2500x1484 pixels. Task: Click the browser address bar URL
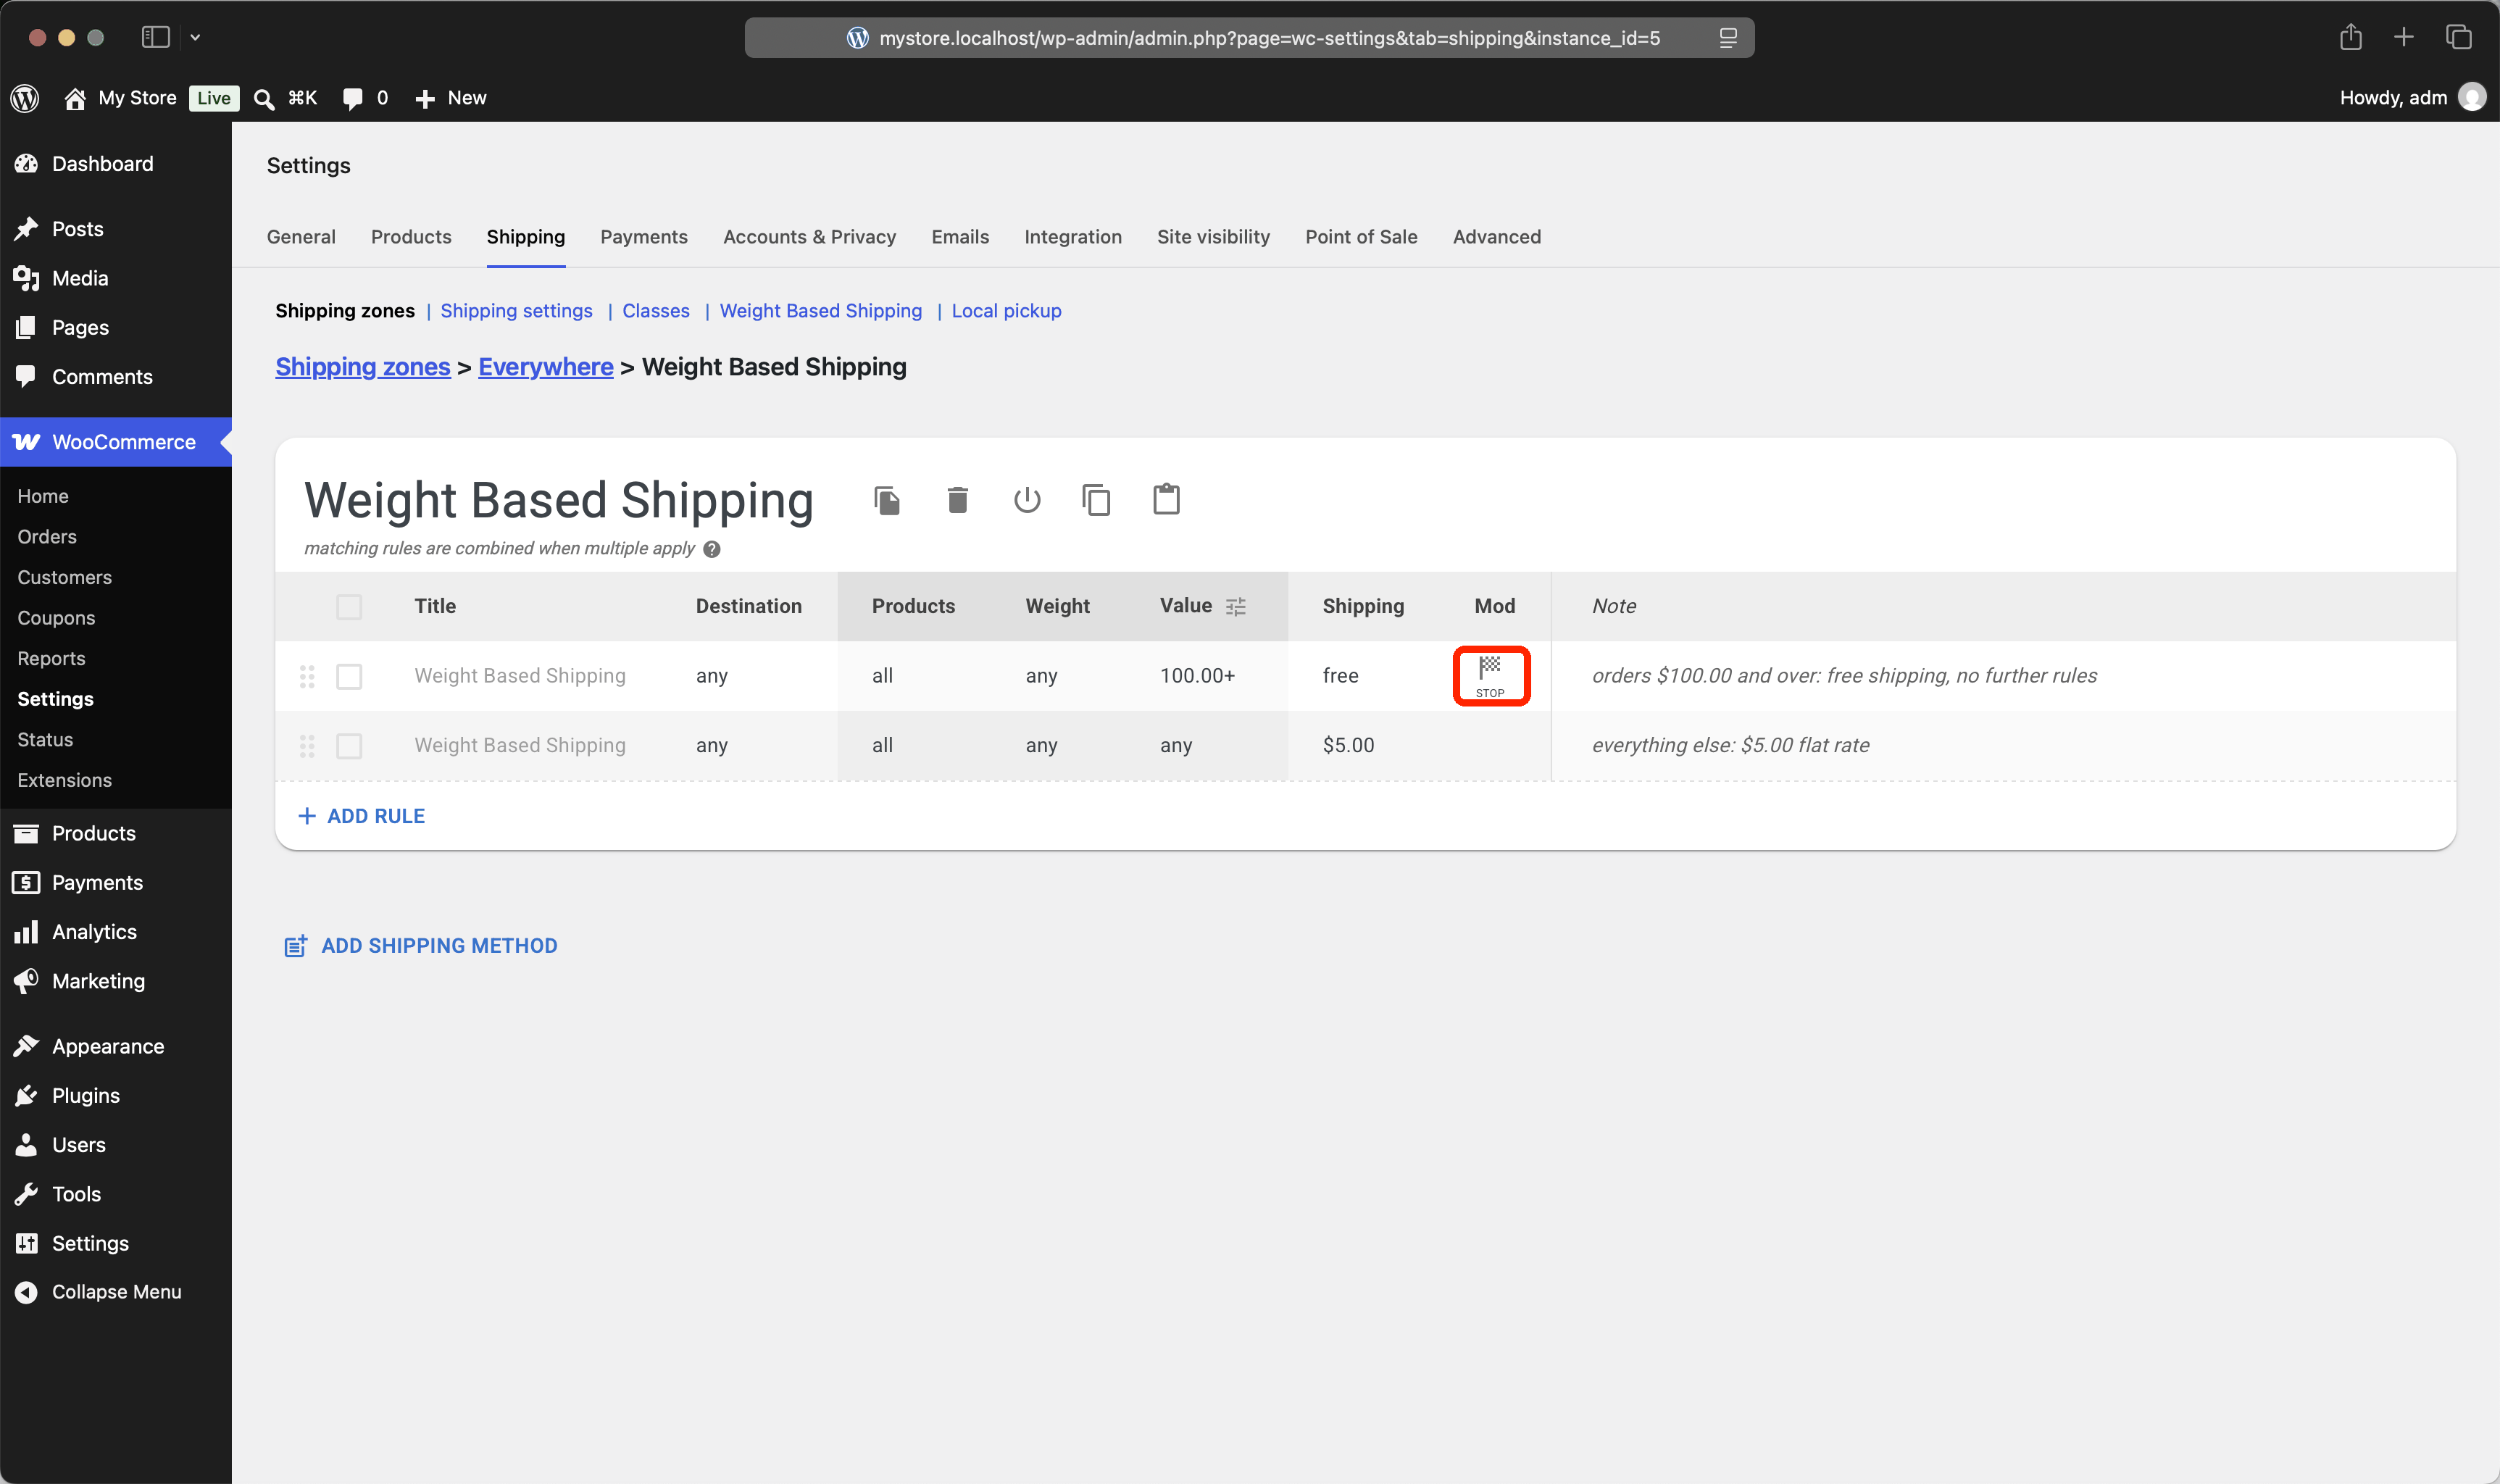click(x=1269, y=38)
